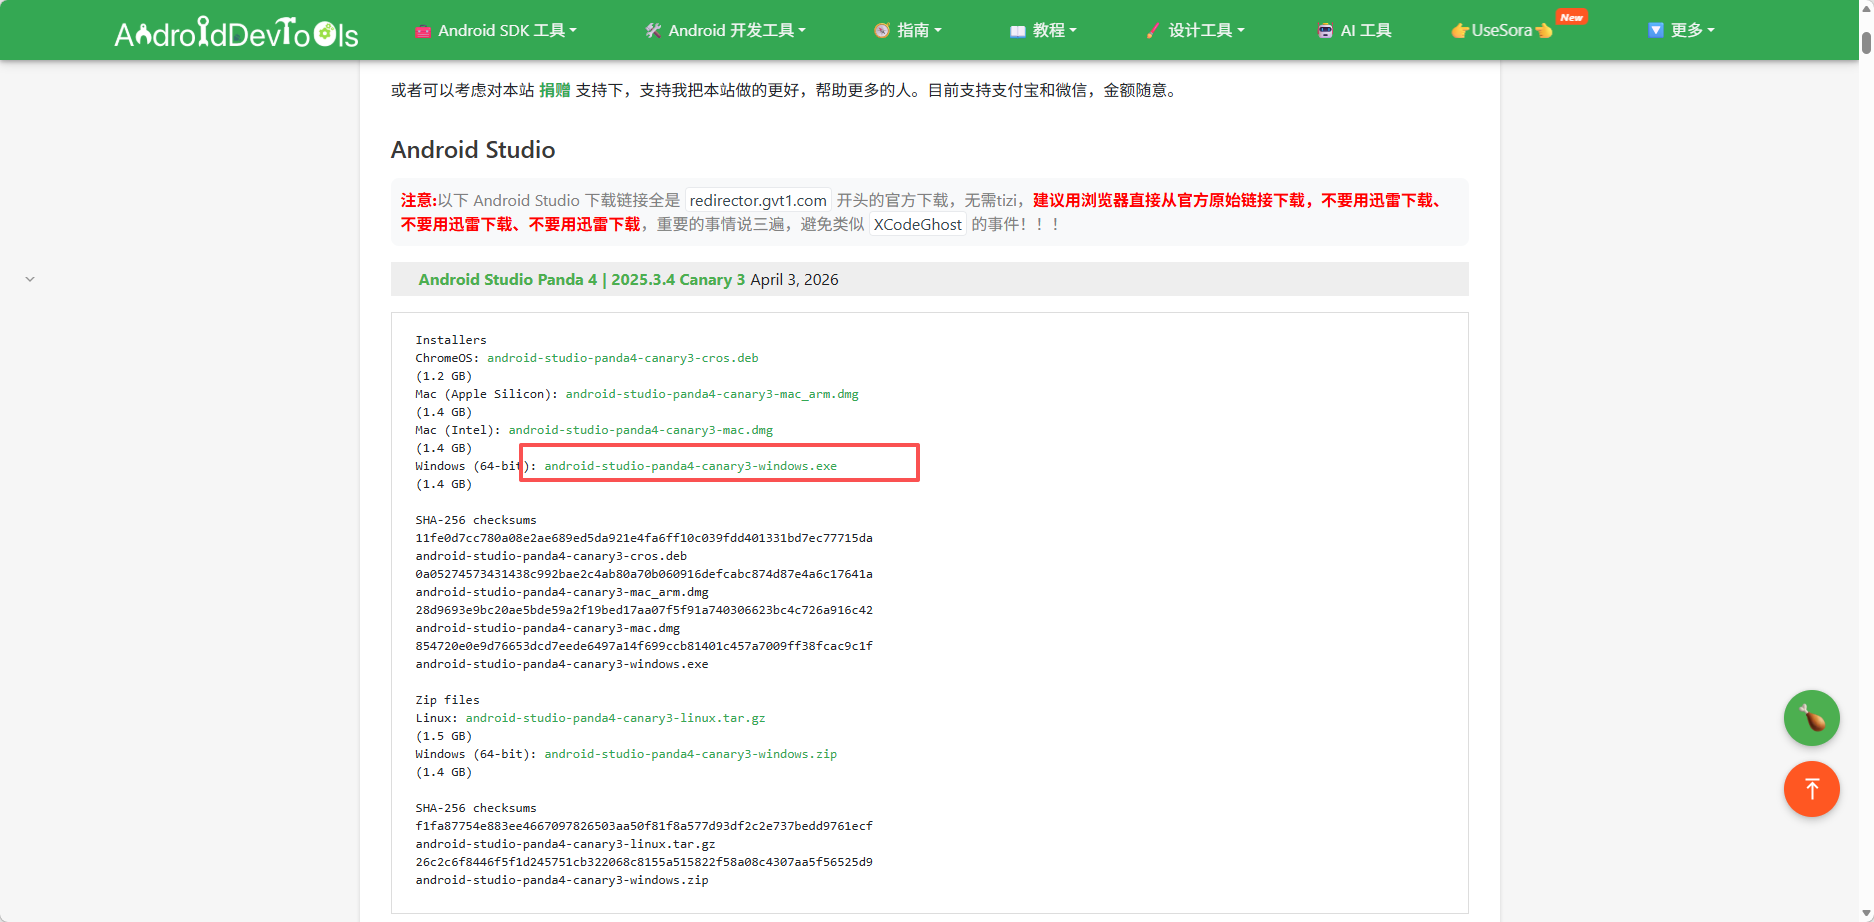
Task: Click the (1.2 GB) ChromeOS size text
Action: (x=444, y=376)
